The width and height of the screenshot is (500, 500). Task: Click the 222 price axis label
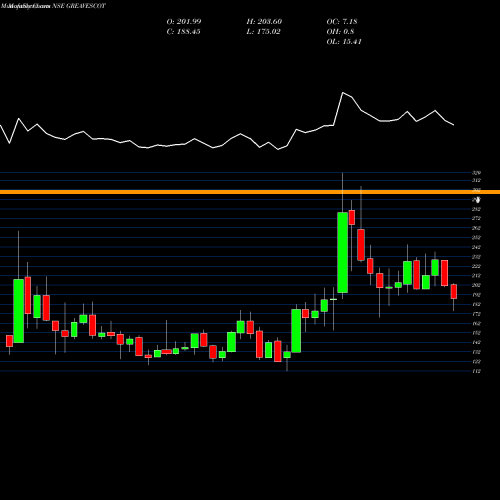coord(476,266)
